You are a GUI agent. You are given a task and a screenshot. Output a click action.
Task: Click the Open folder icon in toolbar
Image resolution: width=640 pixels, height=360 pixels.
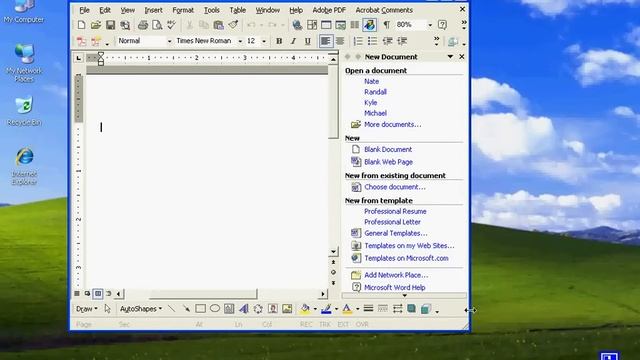[96, 25]
